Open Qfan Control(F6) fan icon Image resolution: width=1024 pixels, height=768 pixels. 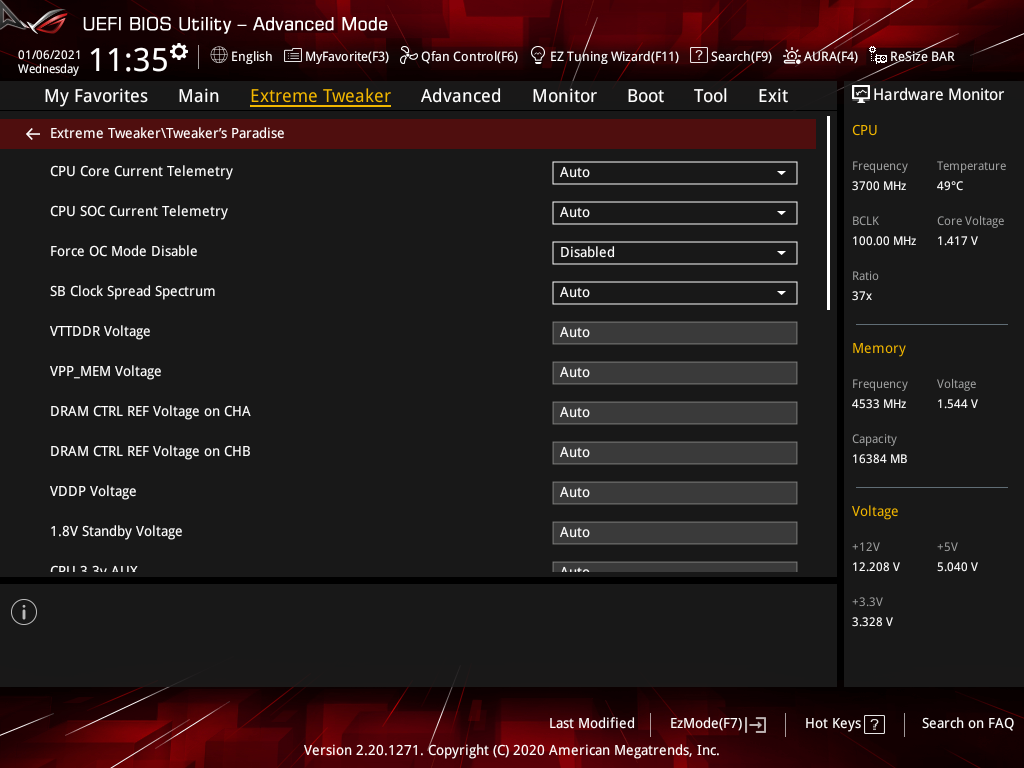(409, 56)
